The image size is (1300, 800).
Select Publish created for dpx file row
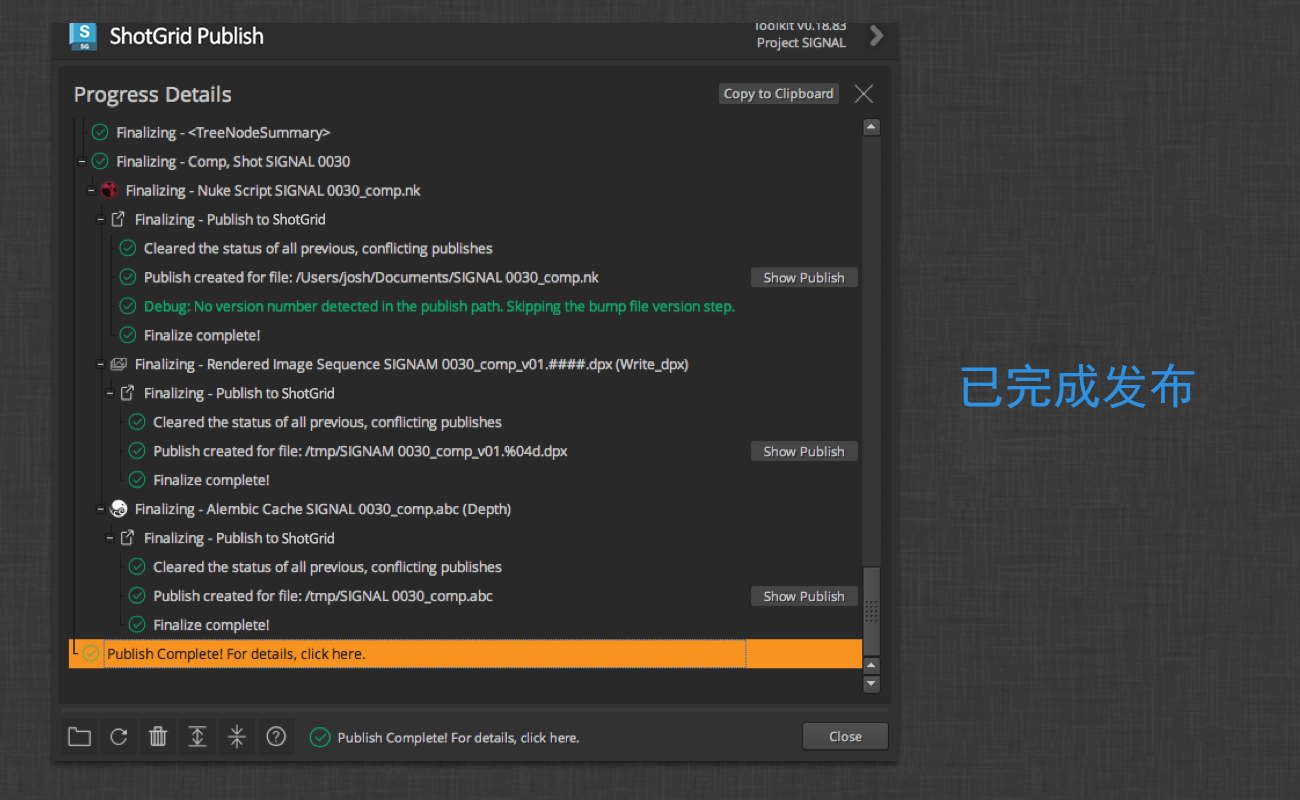[x=360, y=451]
